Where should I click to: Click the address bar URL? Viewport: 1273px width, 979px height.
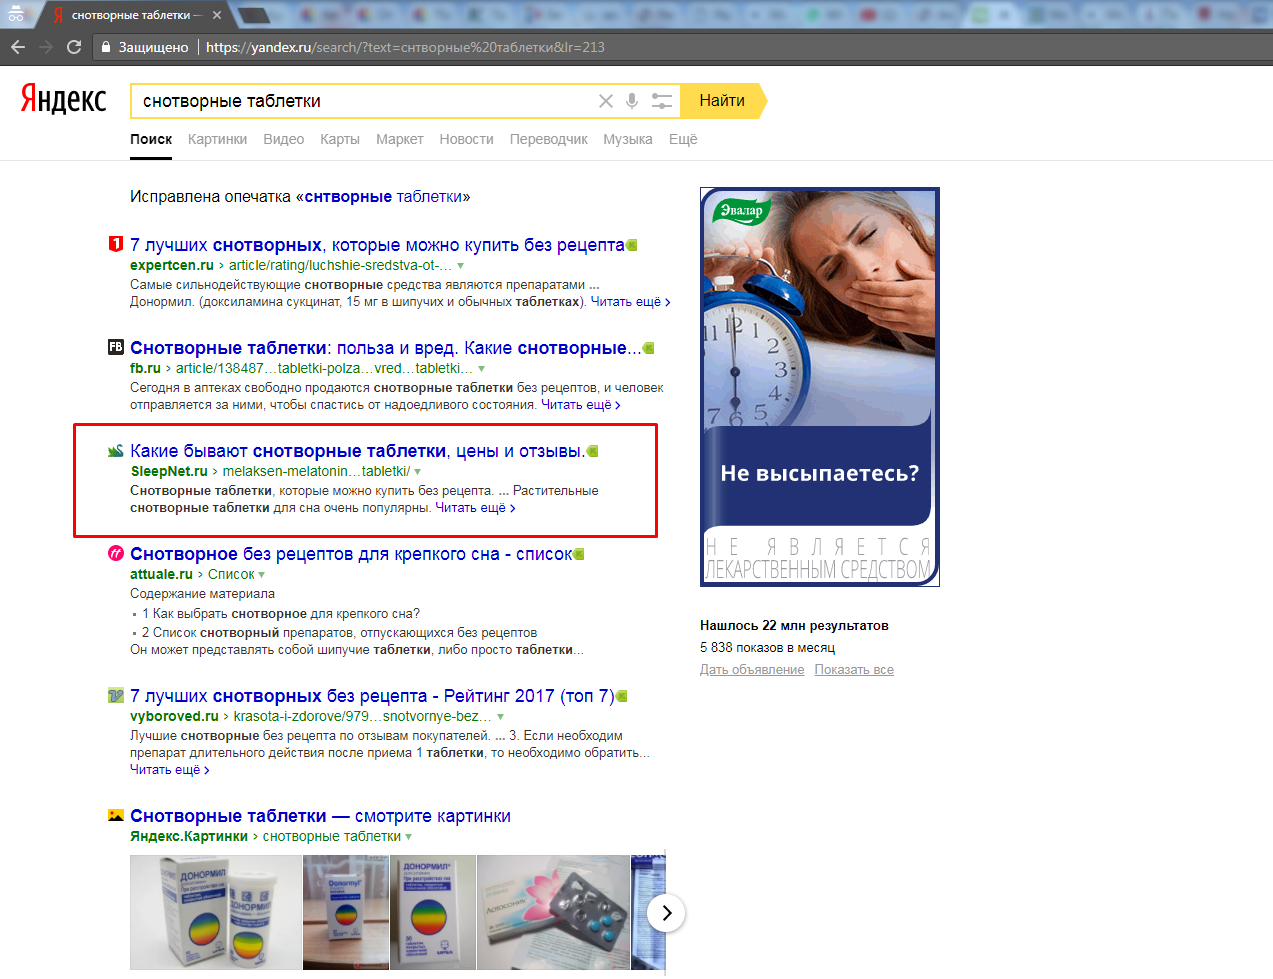(405, 47)
